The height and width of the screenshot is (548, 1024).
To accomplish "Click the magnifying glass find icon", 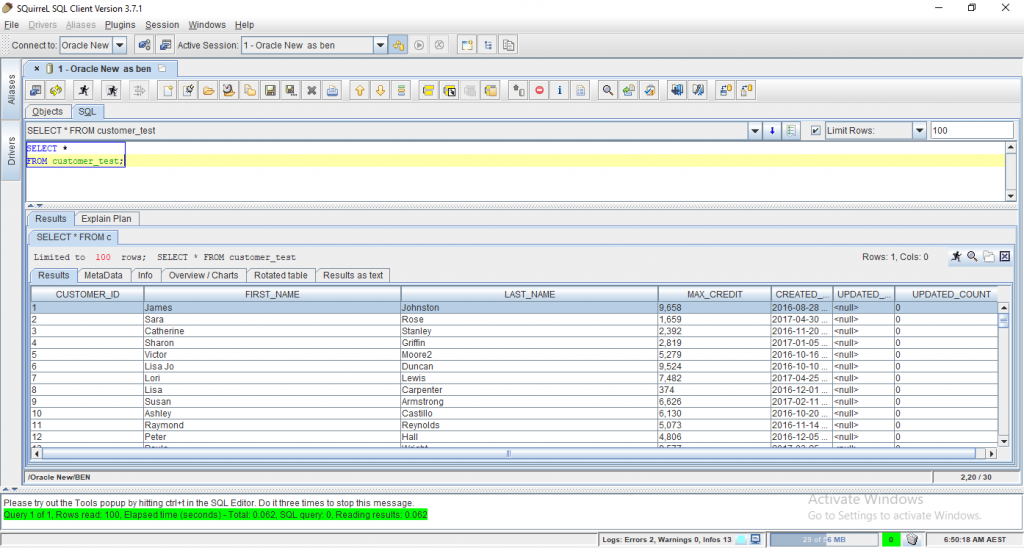I will (x=606, y=90).
